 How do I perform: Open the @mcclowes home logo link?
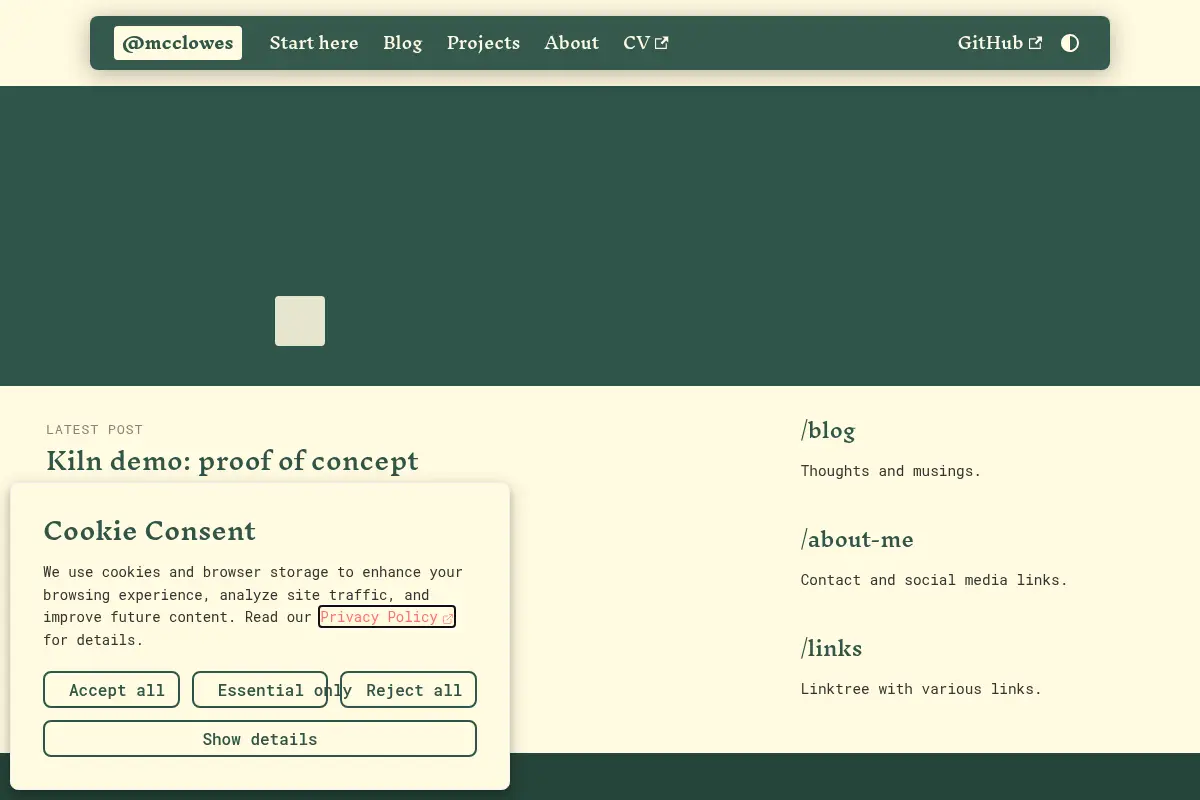(178, 43)
